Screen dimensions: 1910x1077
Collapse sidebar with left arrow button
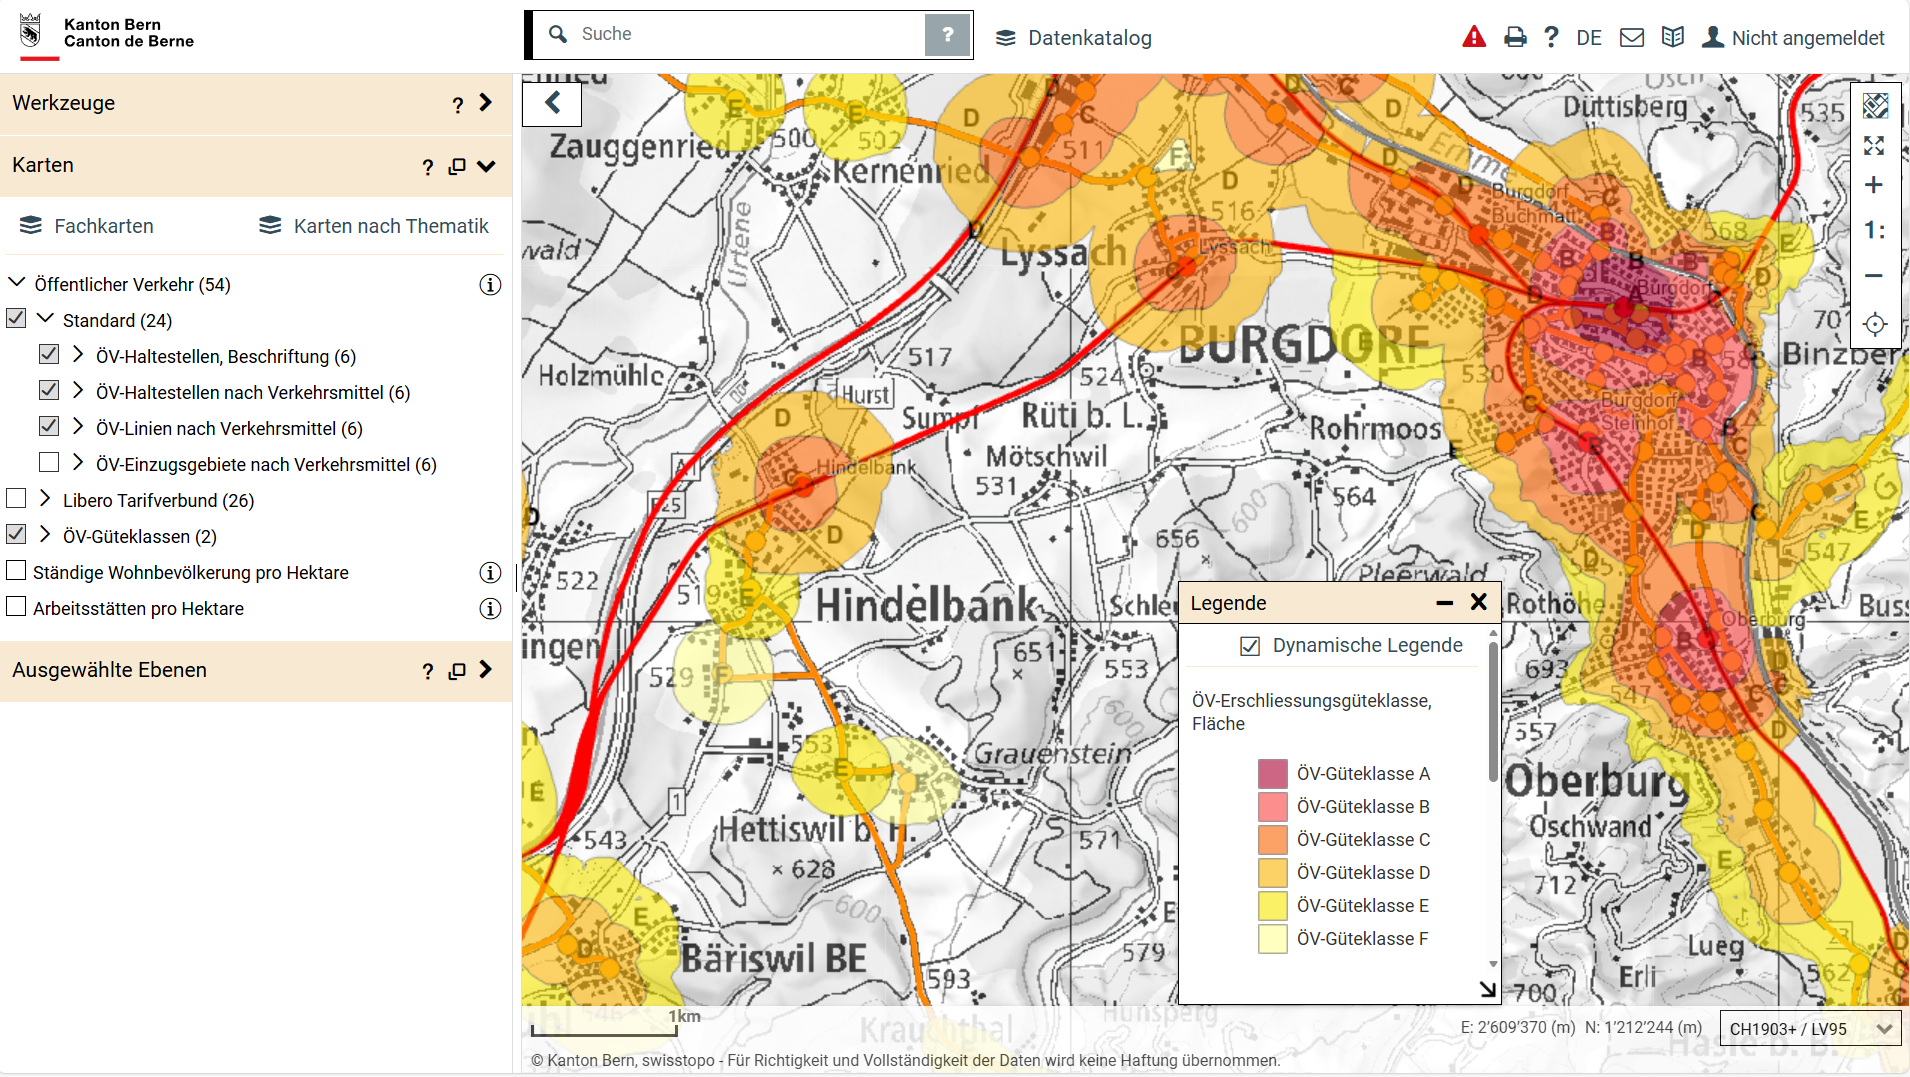coord(552,102)
